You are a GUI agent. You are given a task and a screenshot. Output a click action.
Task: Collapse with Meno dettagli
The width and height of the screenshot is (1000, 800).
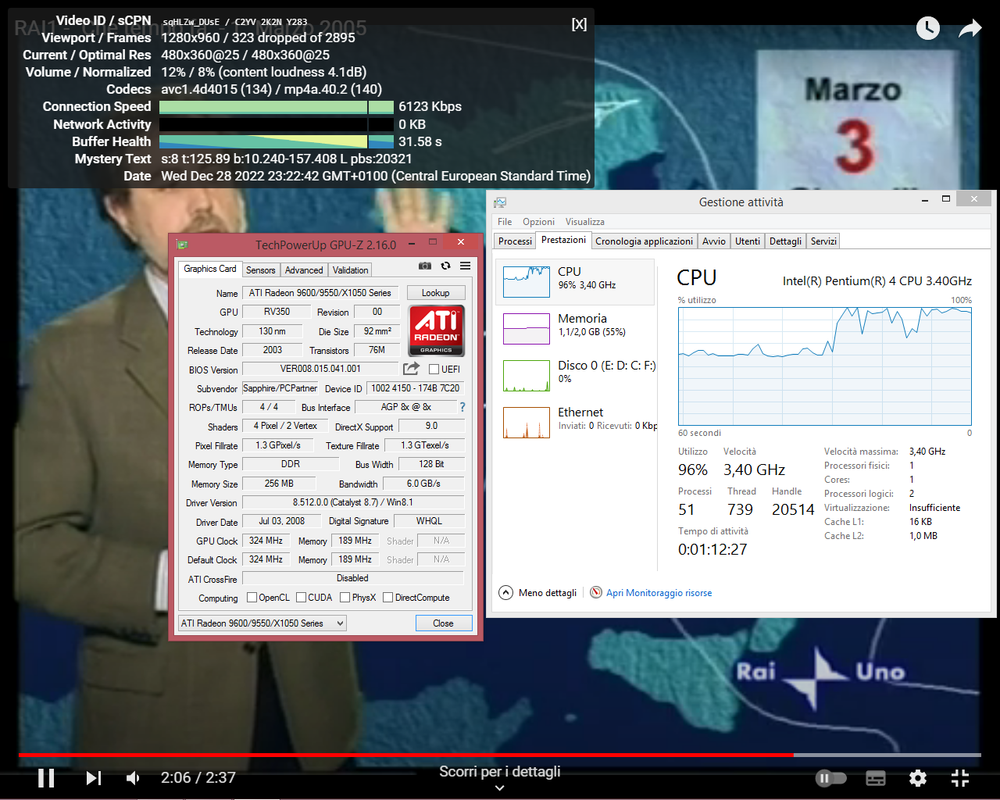coord(538,593)
